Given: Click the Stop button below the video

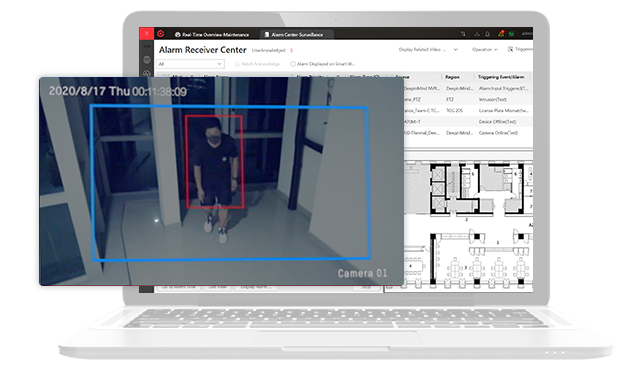Looking at the screenshot, I should pos(366,288).
